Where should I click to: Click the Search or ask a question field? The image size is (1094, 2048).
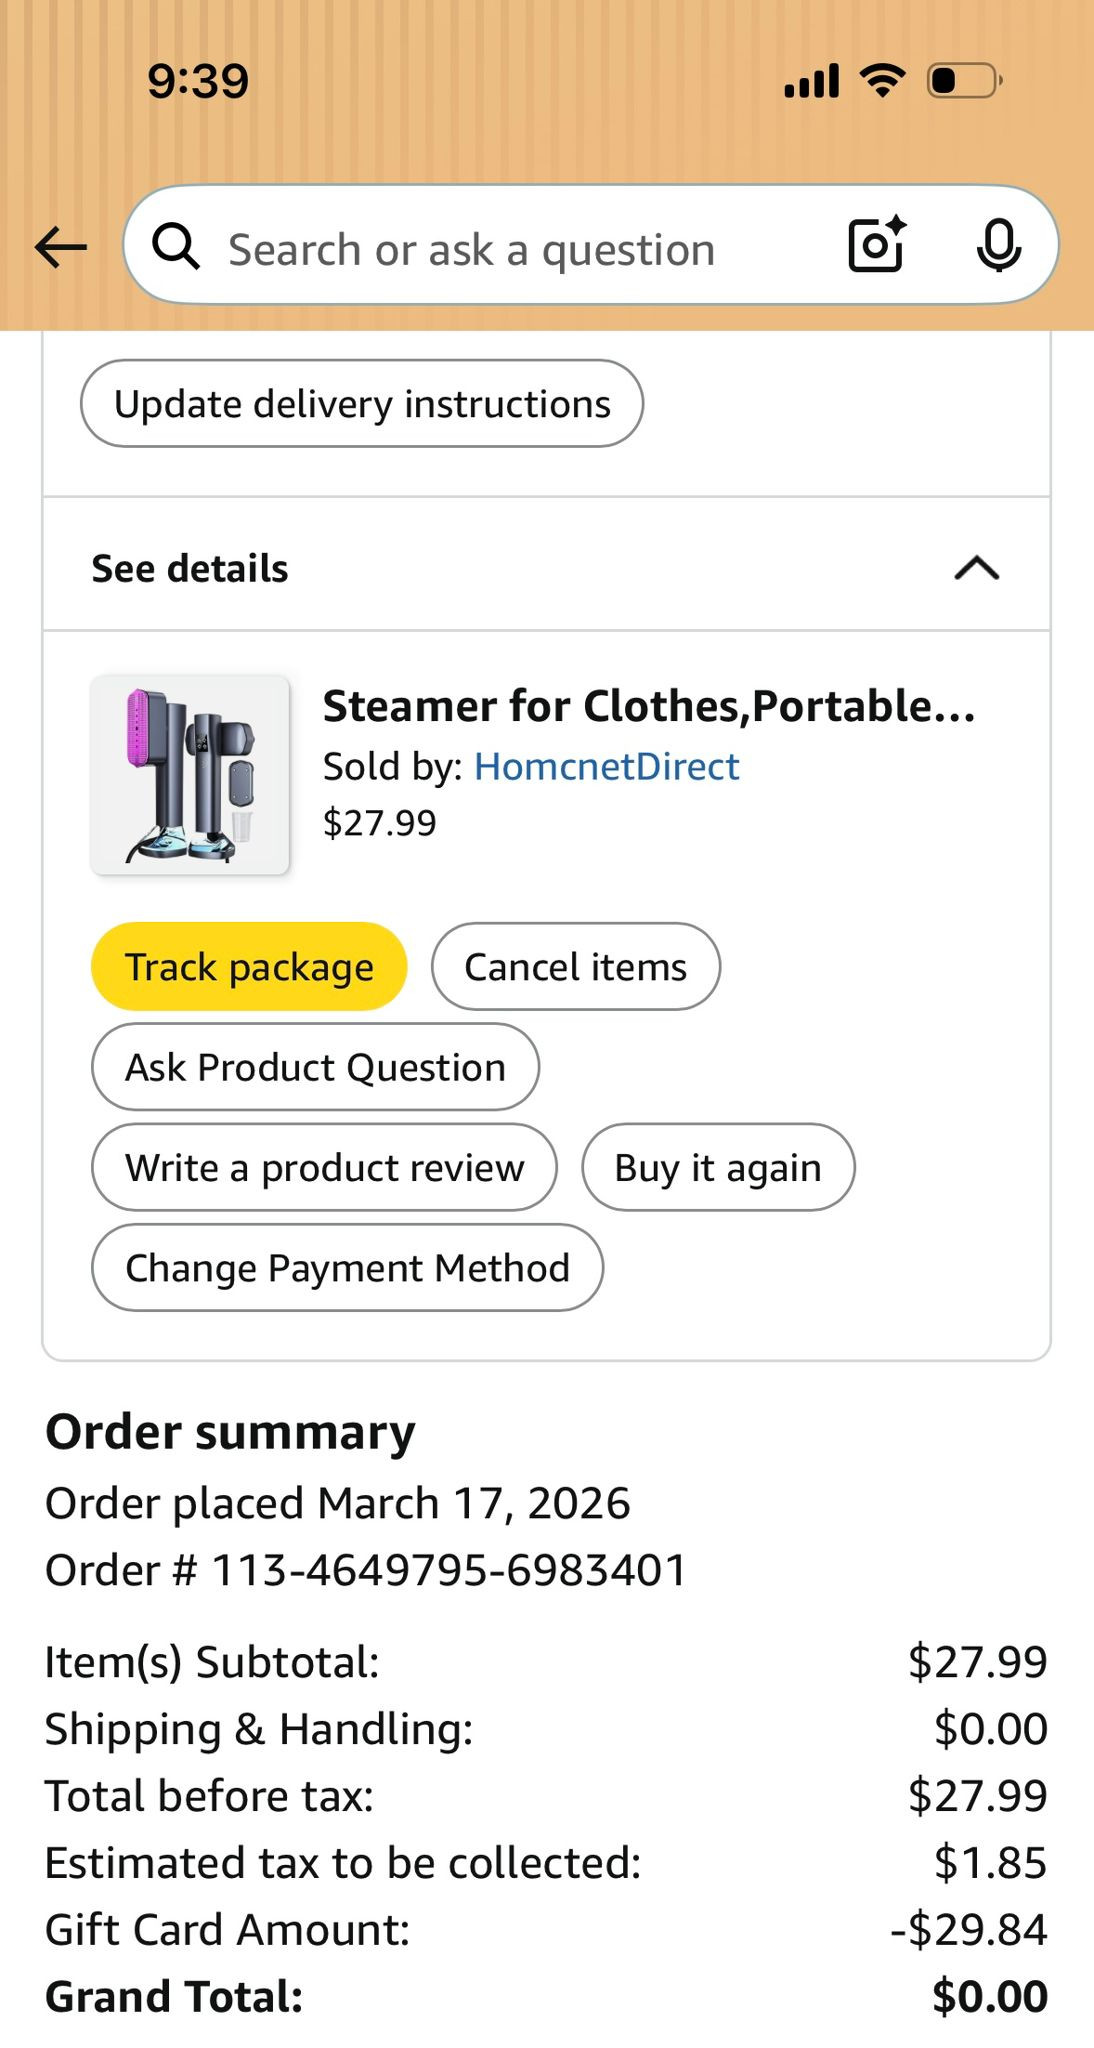[500, 248]
